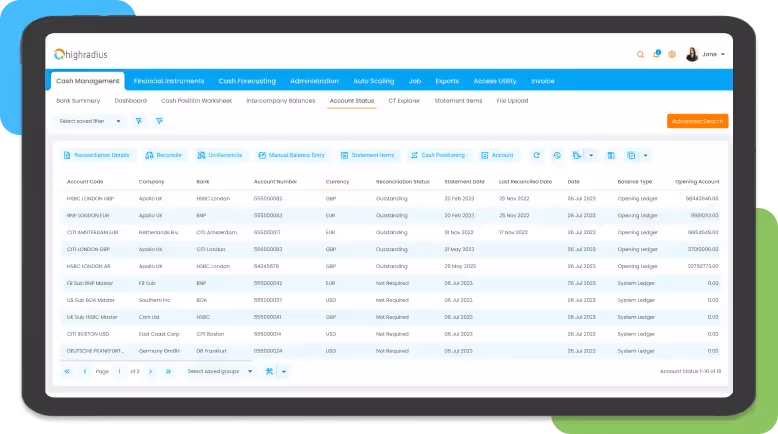Go to the previous page
The width and height of the screenshot is (778, 434).
click(x=85, y=372)
